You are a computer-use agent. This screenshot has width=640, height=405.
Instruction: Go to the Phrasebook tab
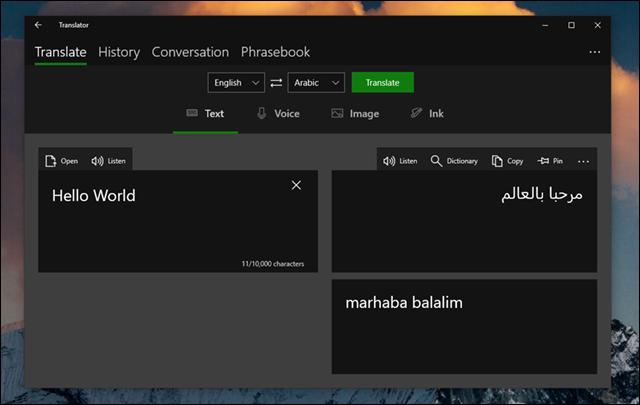click(x=275, y=52)
